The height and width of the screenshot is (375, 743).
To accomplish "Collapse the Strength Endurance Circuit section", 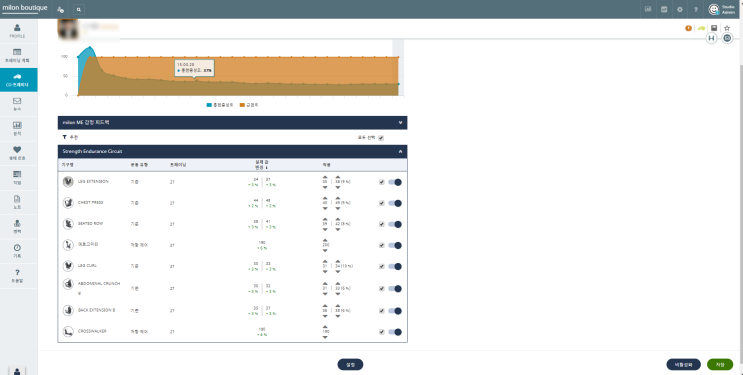I will click(x=400, y=151).
